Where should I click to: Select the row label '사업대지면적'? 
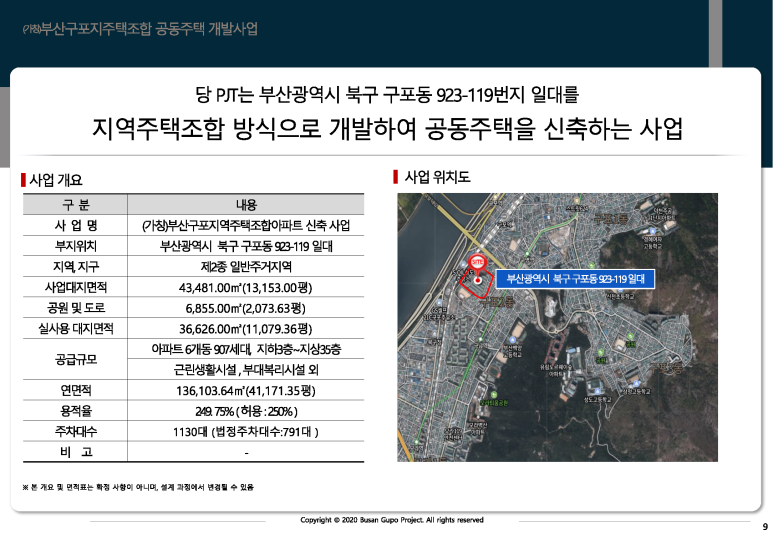click(75, 287)
